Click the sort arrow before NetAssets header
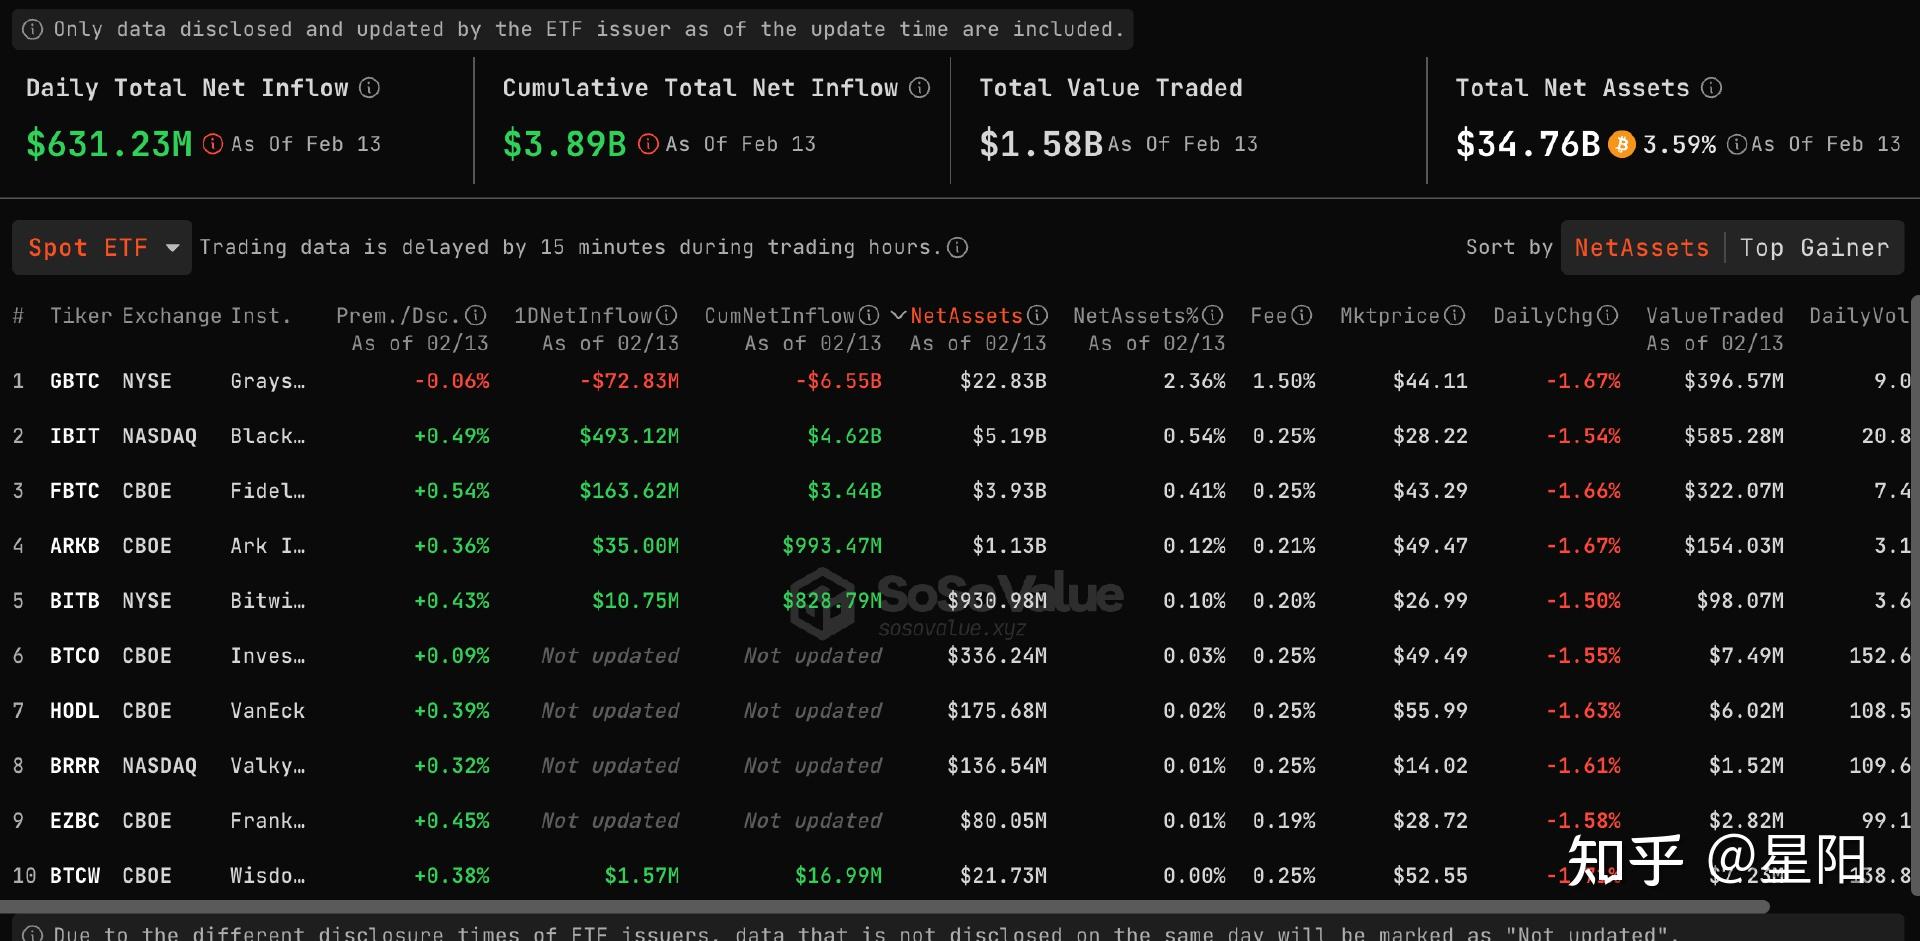The height and width of the screenshot is (941, 1920). pyautogui.click(x=898, y=316)
